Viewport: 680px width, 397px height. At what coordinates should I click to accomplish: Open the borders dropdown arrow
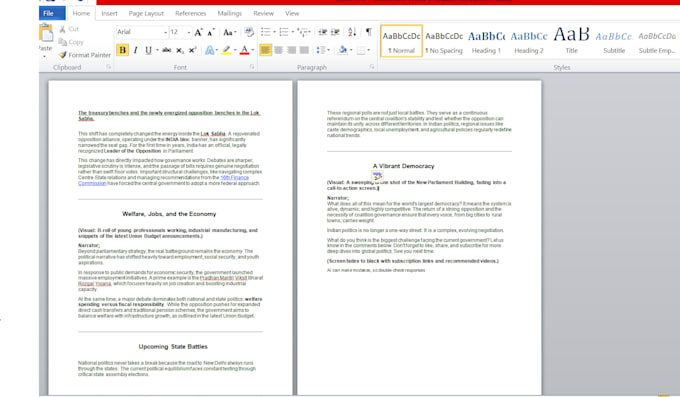click(x=369, y=50)
